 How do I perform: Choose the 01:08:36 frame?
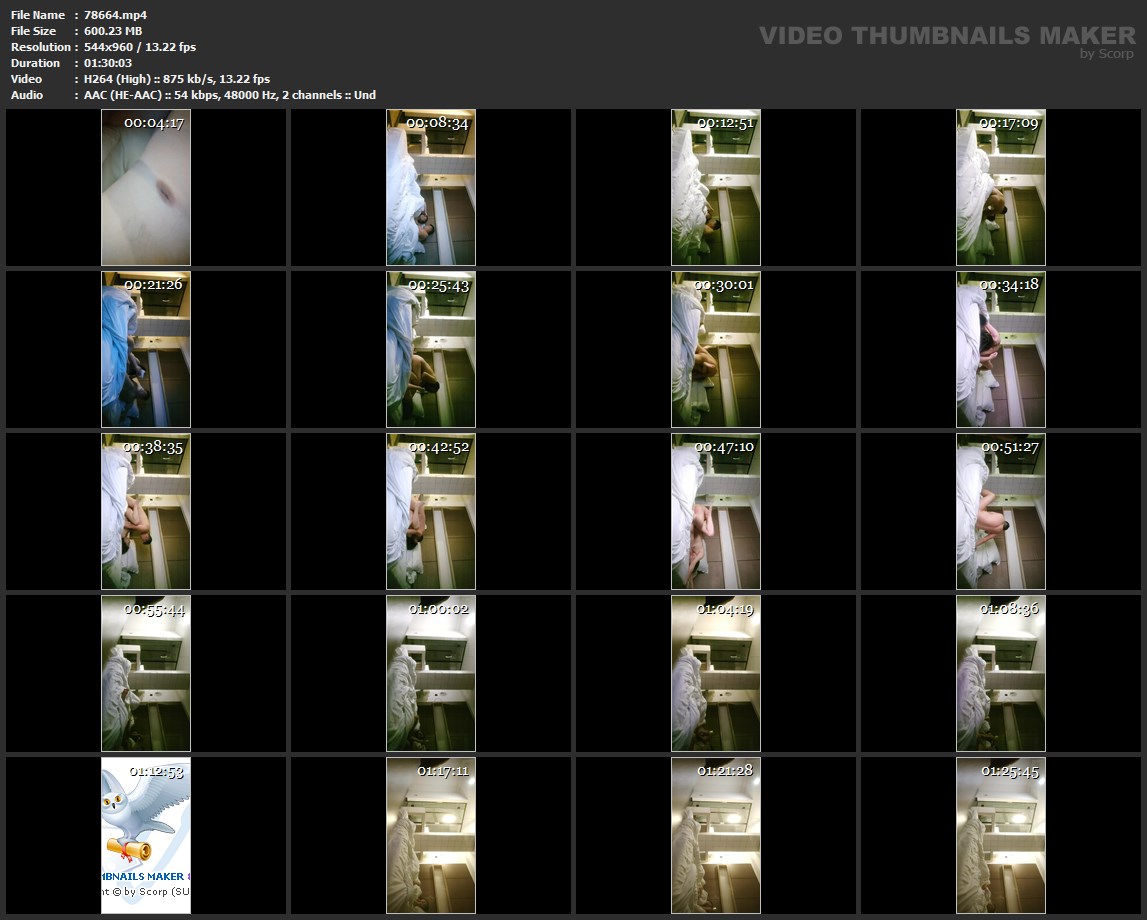tap(1001, 673)
